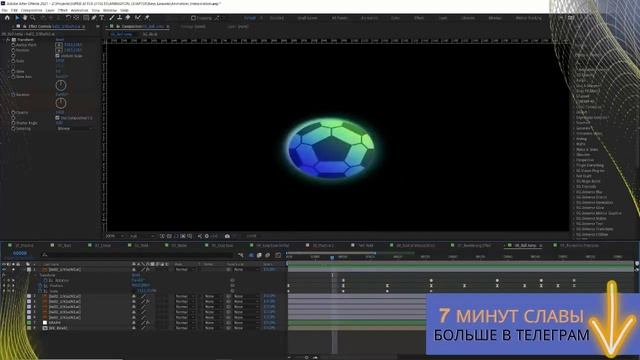Click the Position stopwatch in Effect Controls
Viewport: 640px width, 360px height.
13,50
